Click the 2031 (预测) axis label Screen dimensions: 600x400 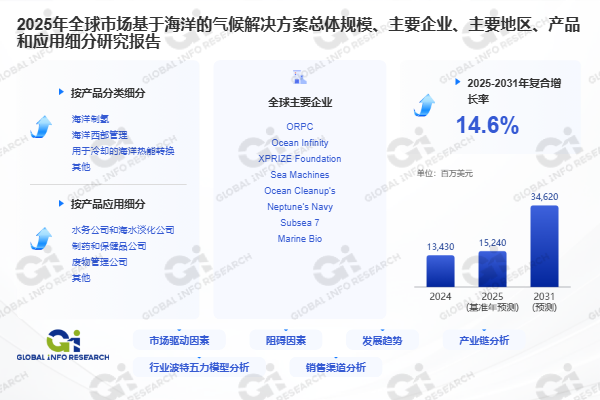click(544, 302)
